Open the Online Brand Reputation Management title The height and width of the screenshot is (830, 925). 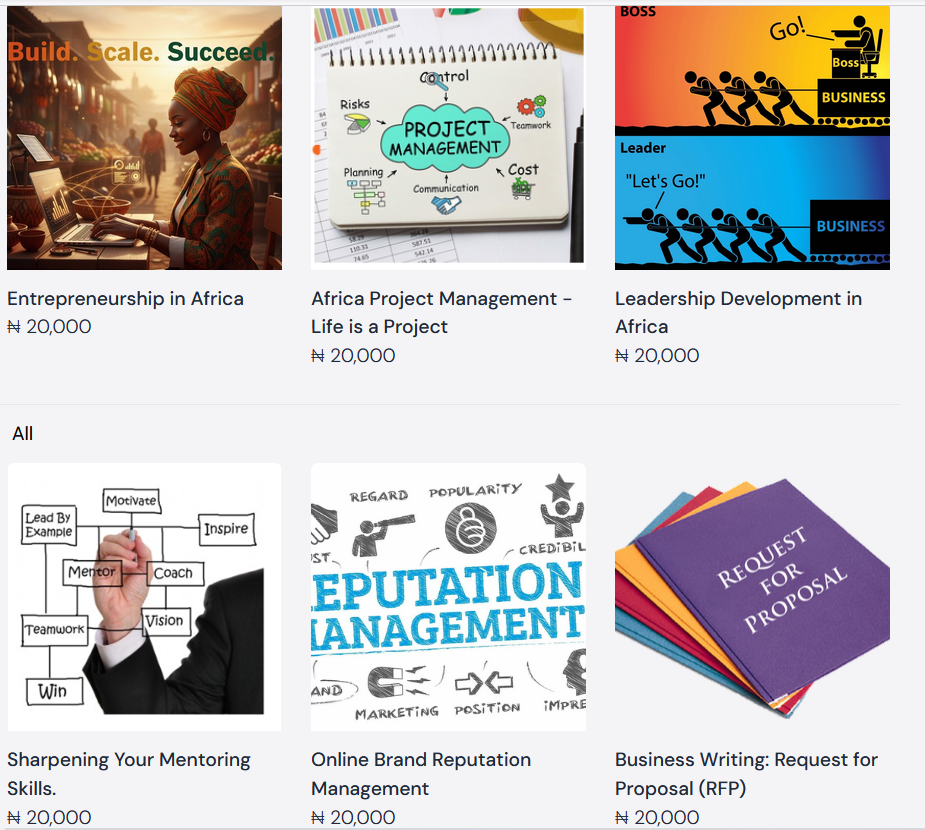coord(421,774)
